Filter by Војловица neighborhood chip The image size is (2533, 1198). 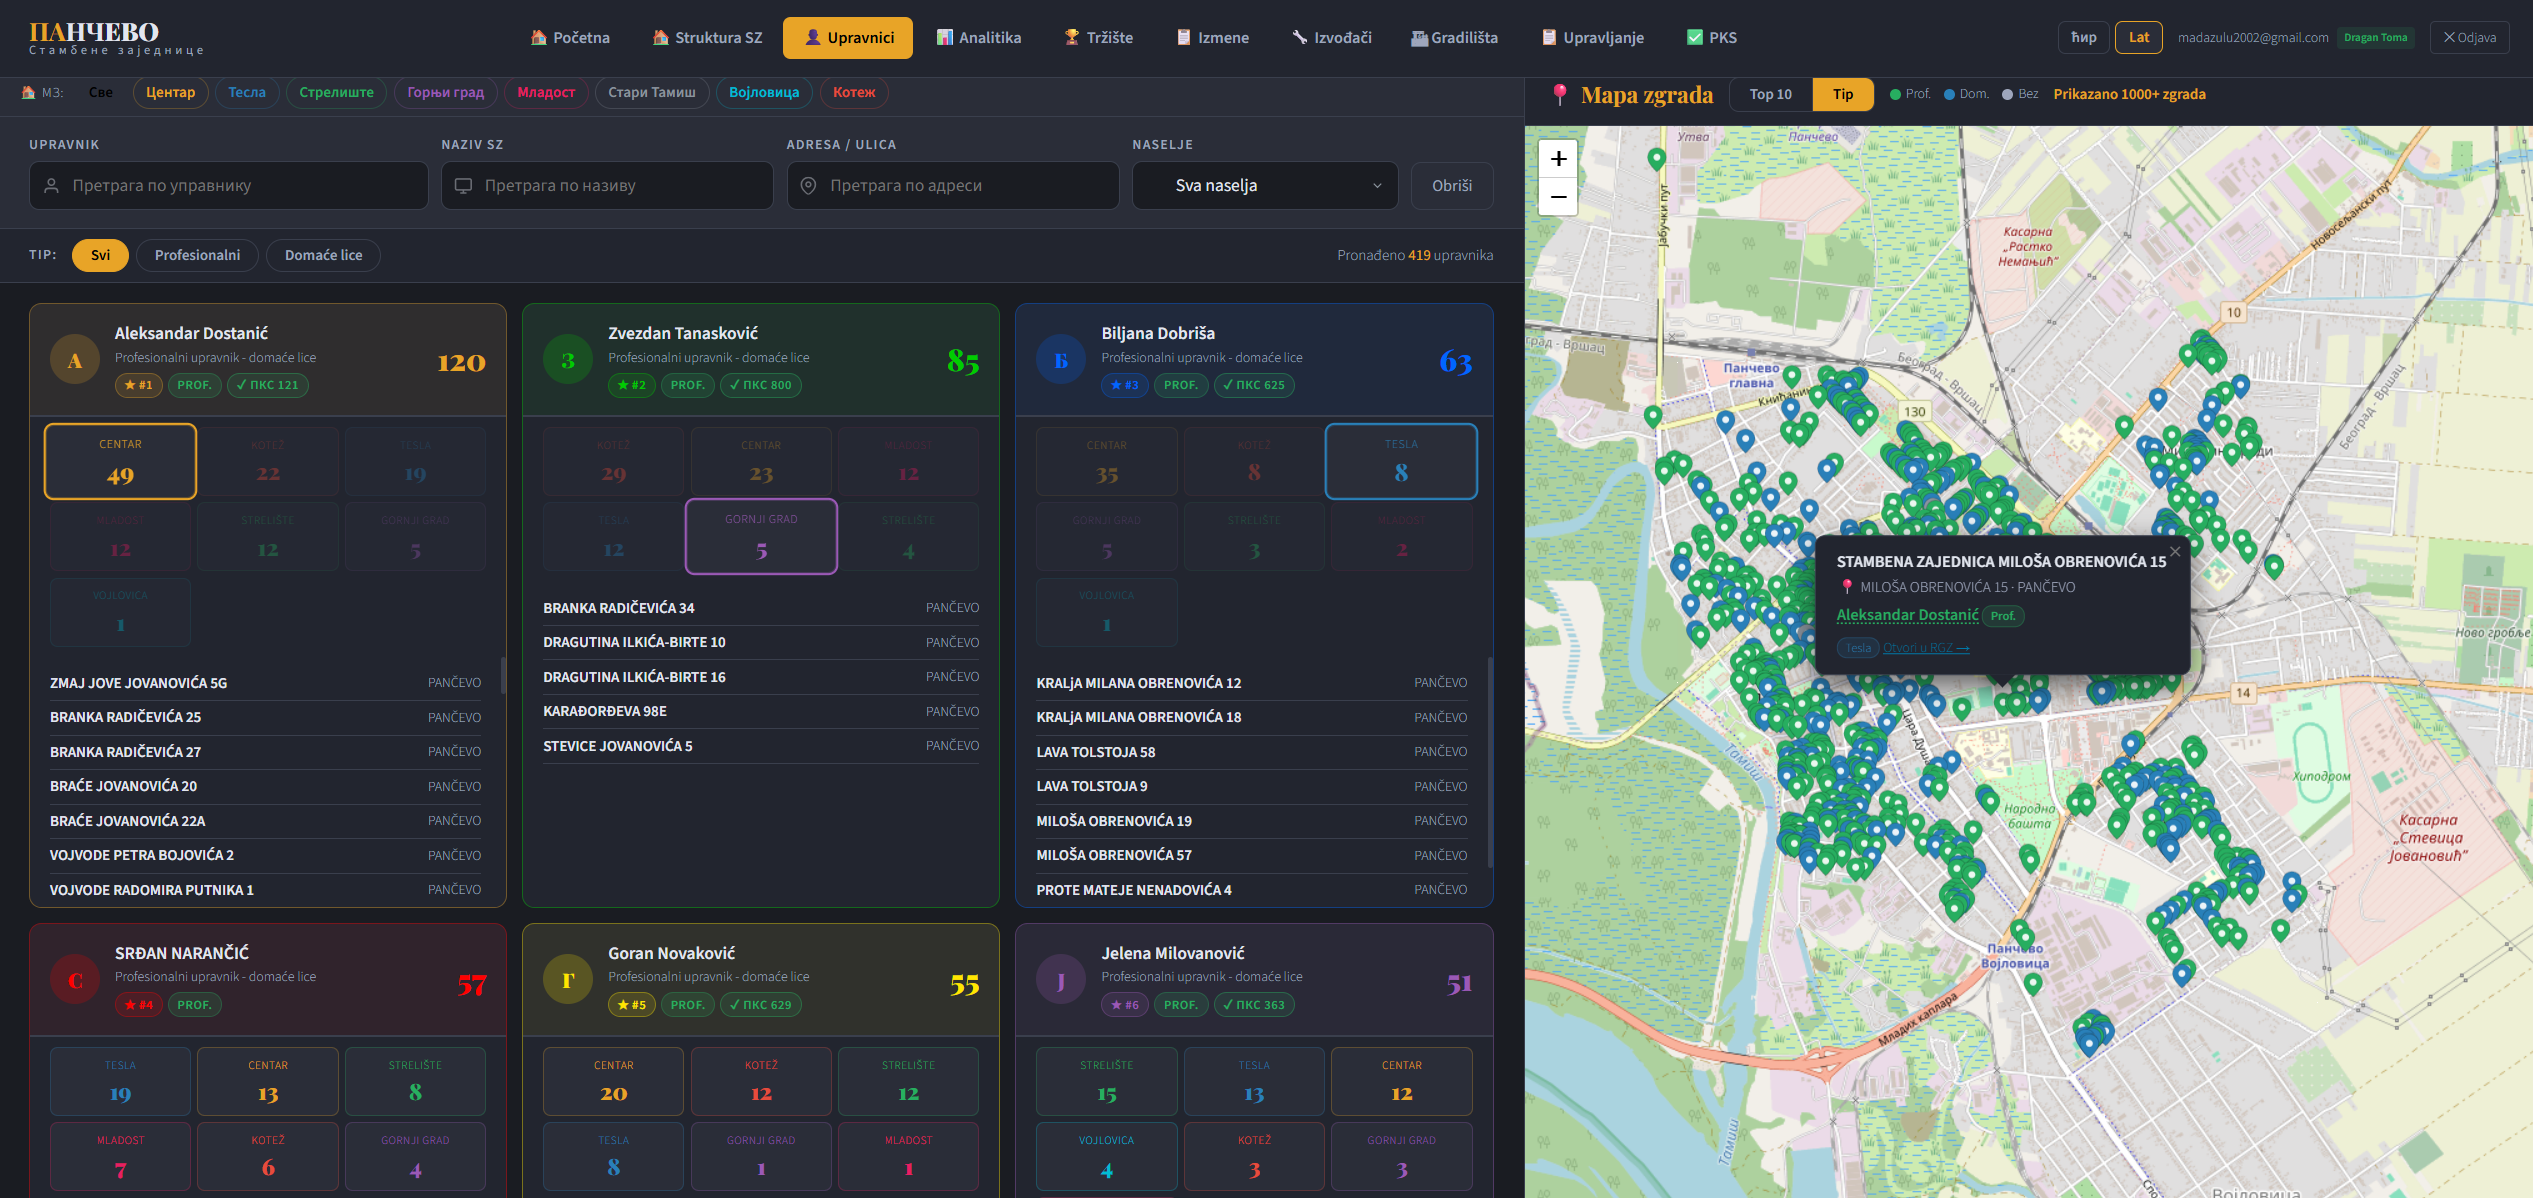click(764, 93)
